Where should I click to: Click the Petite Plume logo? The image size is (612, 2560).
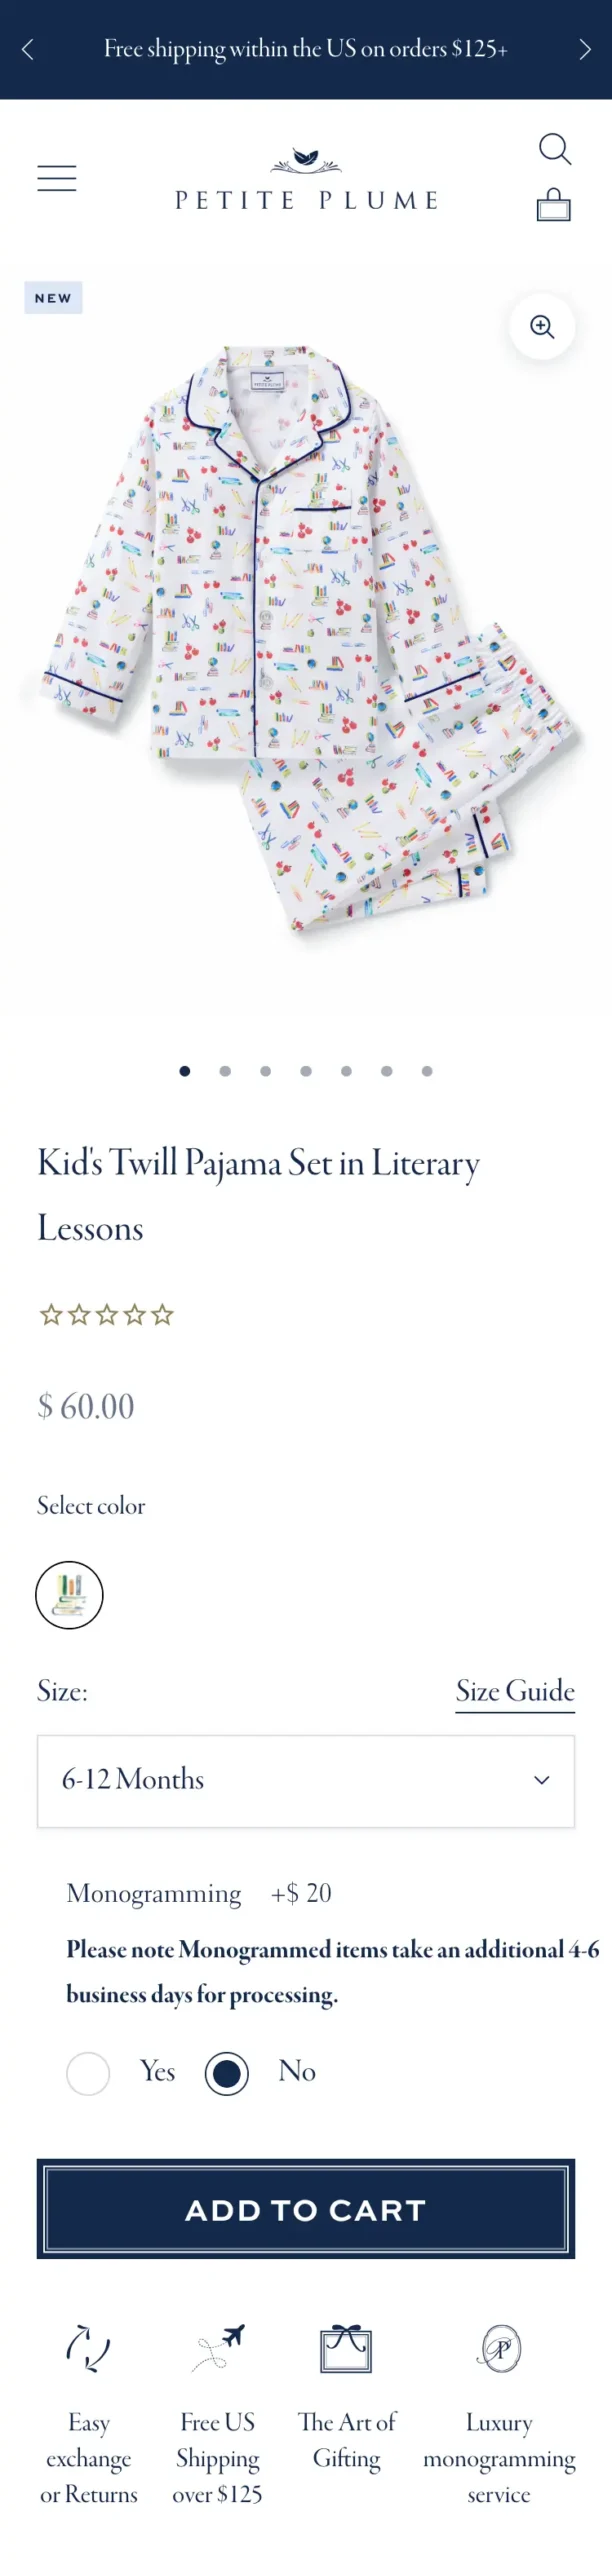coord(306,181)
